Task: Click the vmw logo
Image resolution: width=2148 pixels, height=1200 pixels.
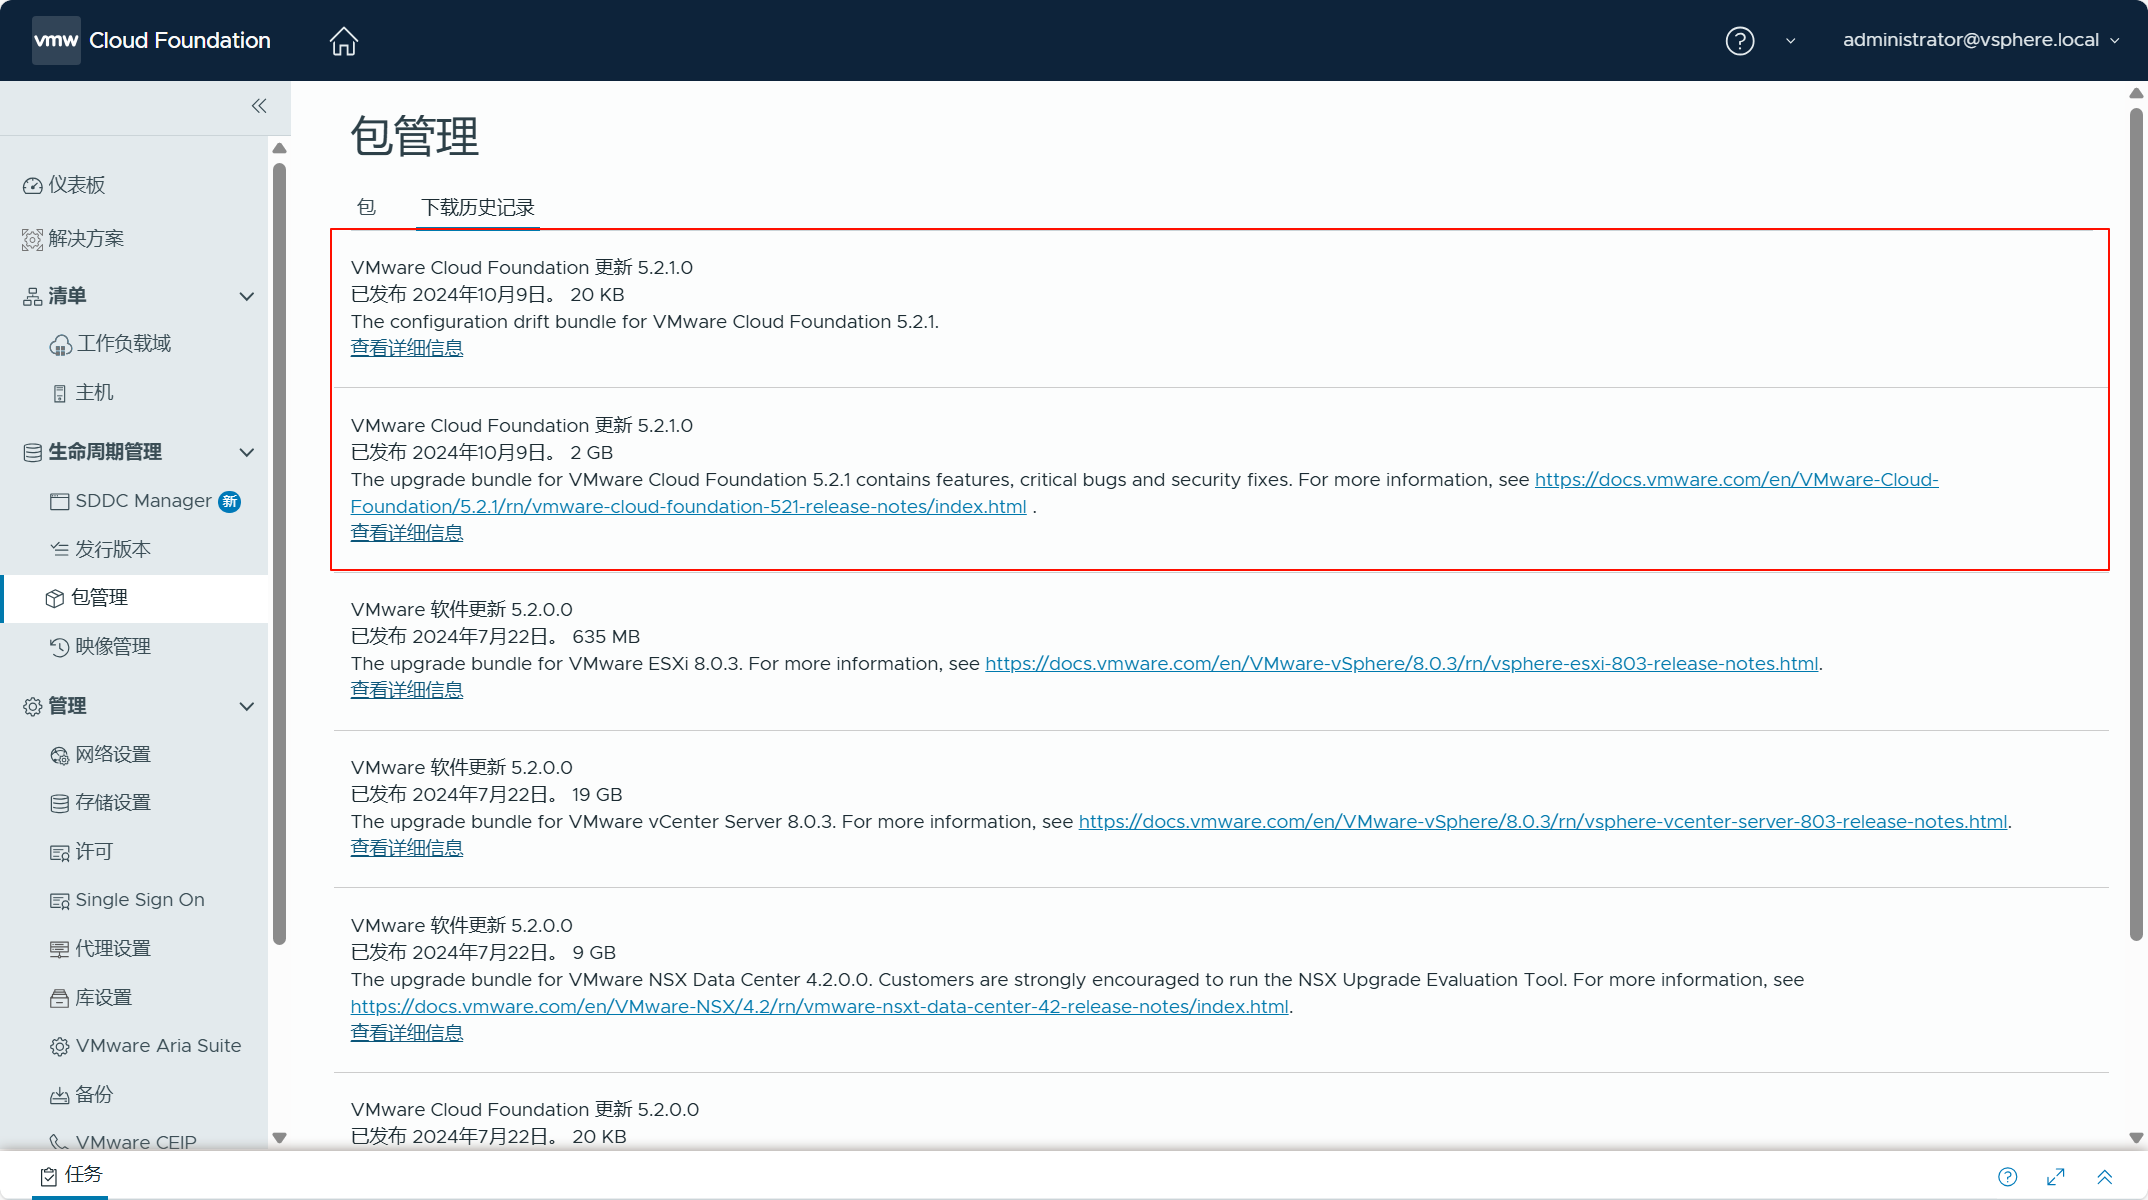Action: tap(56, 40)
